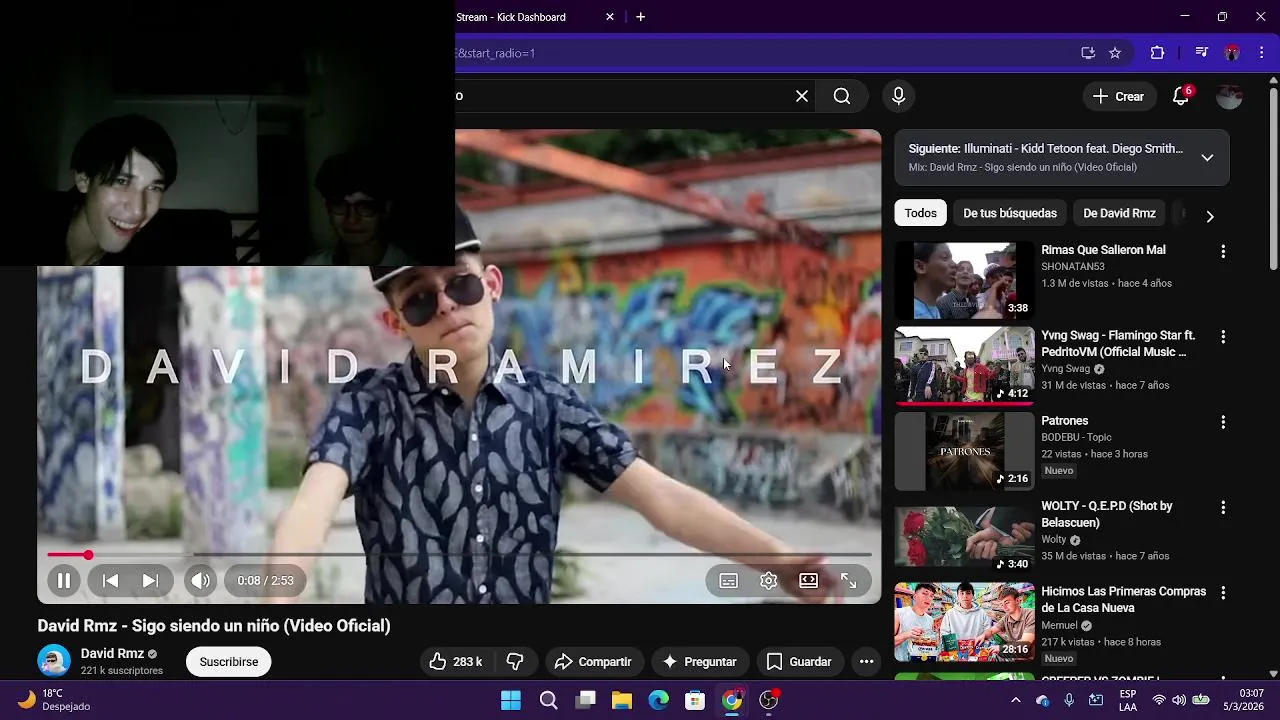Close the Kick Dashboard tab
The height and width of the screenshot is (720, 1280).
coord(610,17)
